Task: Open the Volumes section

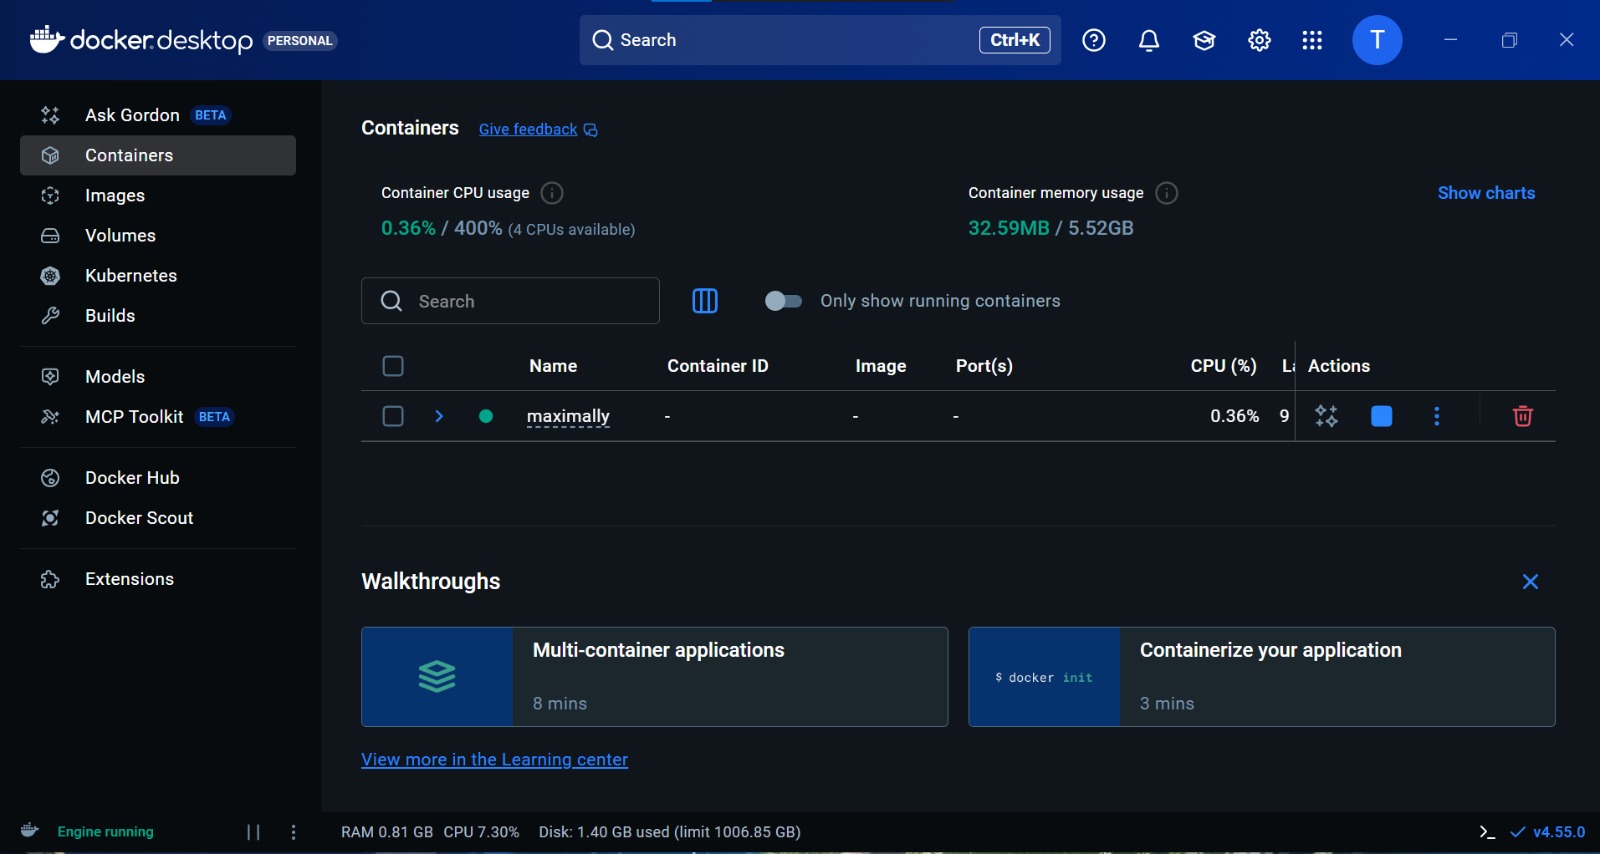Action: click(158, 235)
